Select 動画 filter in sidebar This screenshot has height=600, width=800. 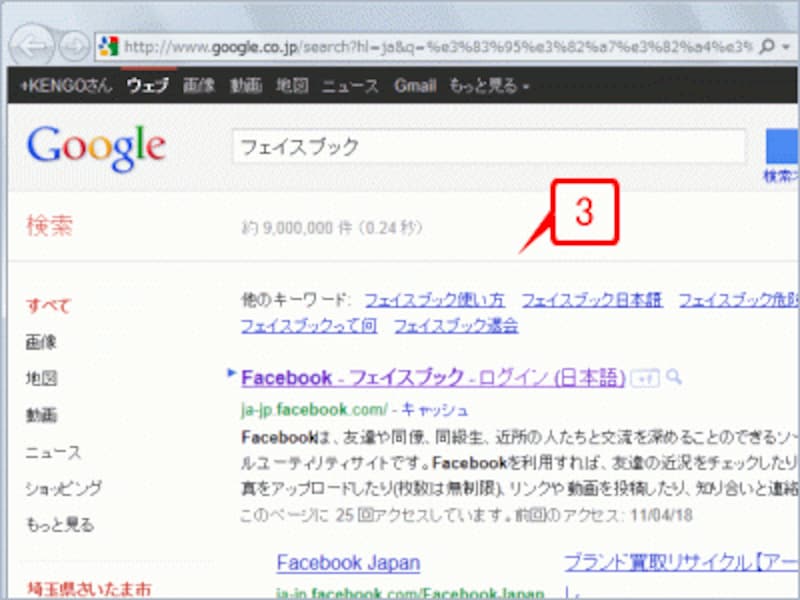click(41, 415)
